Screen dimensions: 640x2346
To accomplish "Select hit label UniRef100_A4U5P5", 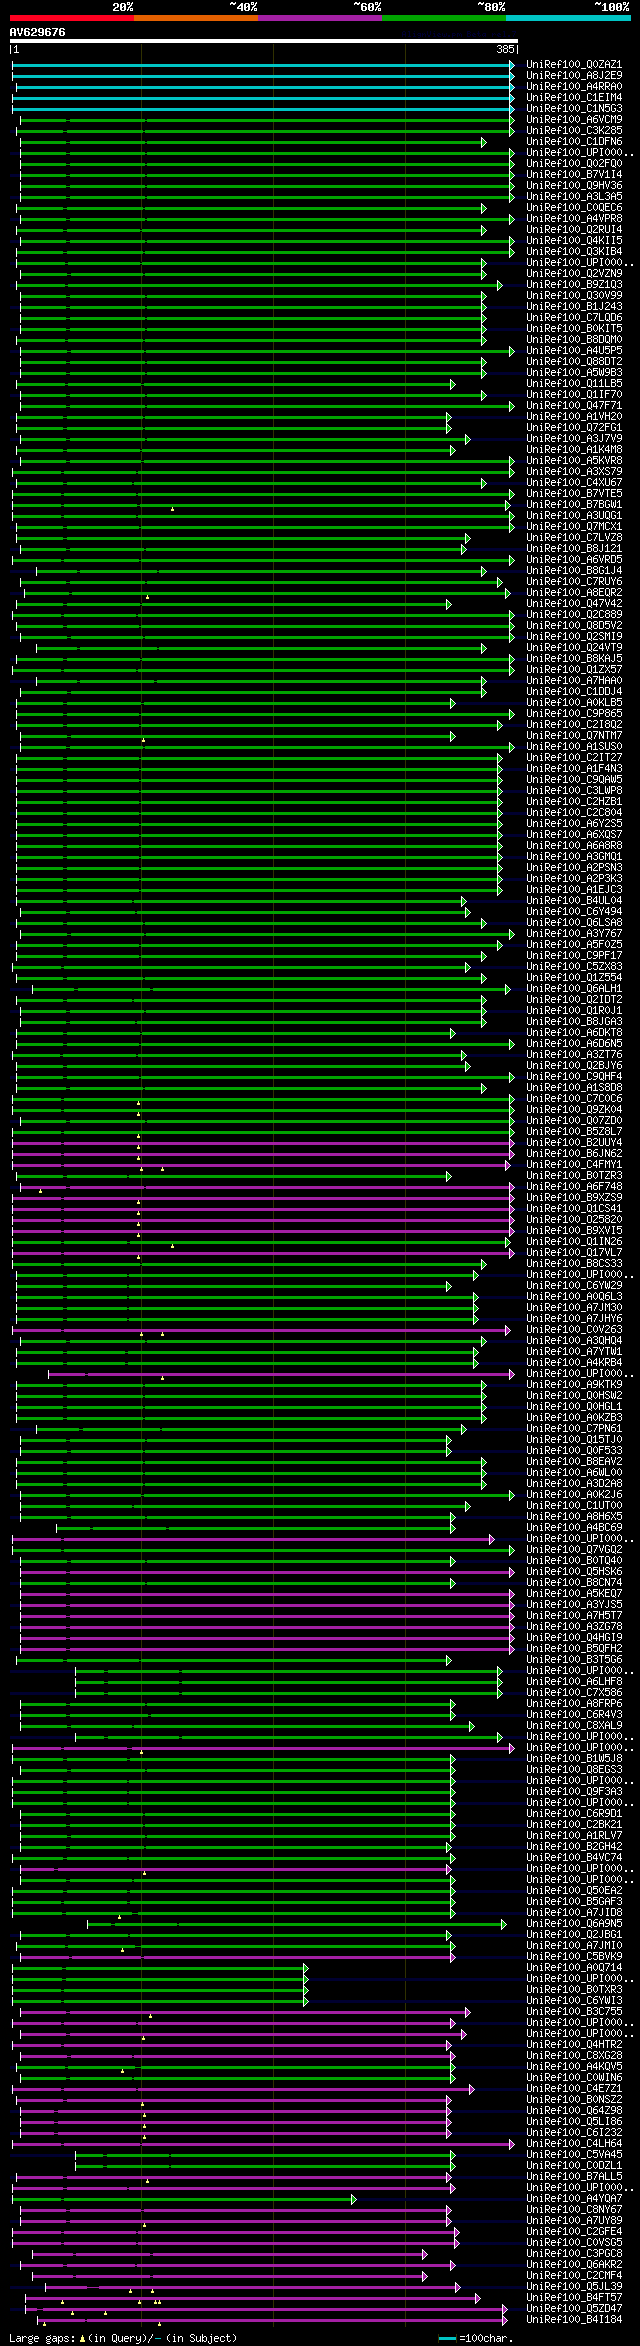I will pos(574,350).
